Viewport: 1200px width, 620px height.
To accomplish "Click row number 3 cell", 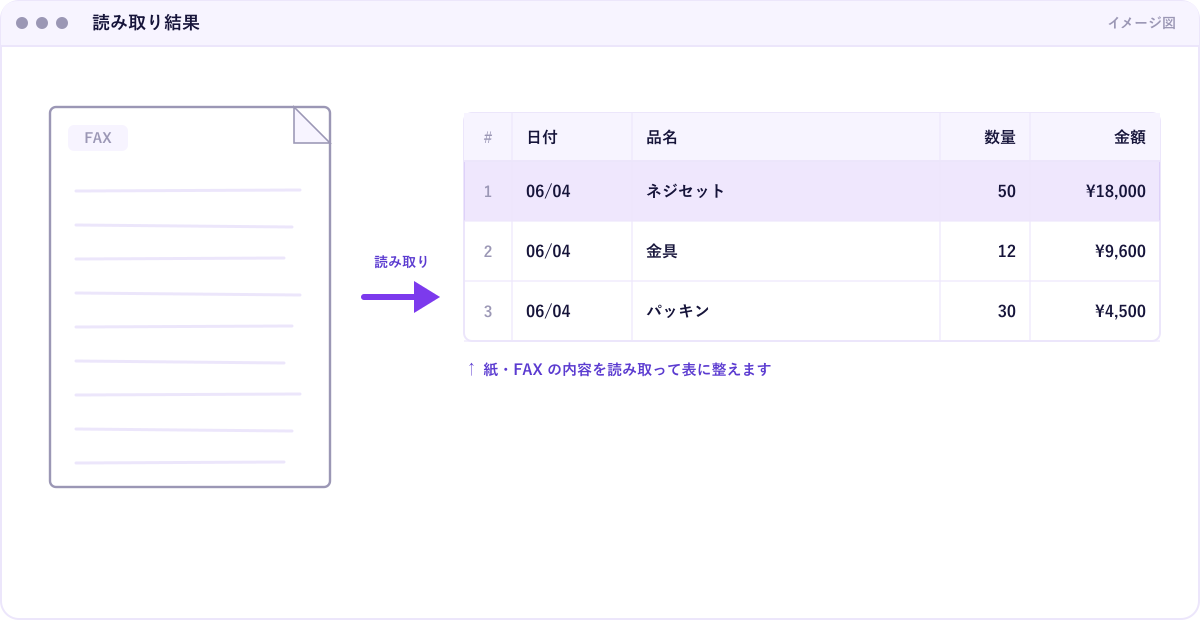I will point(488,311).
